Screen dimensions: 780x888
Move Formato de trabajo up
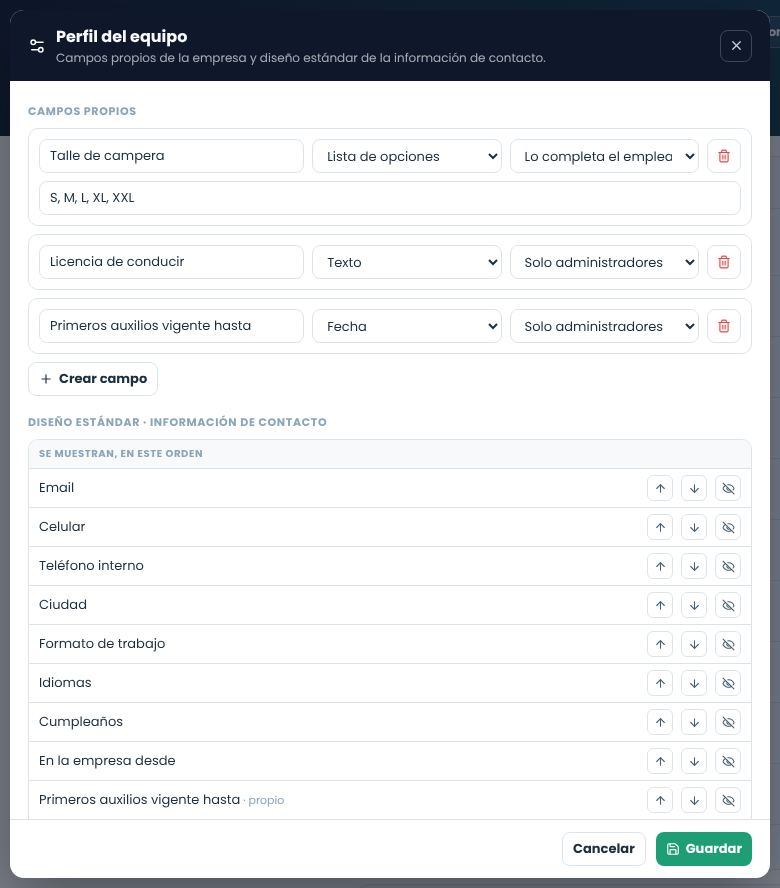click(x=660, y=644)
